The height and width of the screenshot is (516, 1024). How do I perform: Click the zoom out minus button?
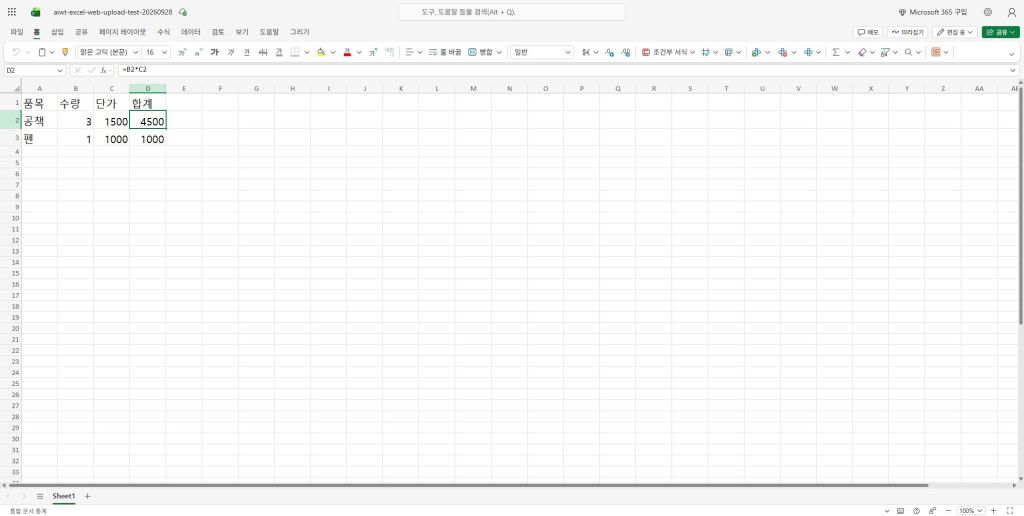(948, 511)
